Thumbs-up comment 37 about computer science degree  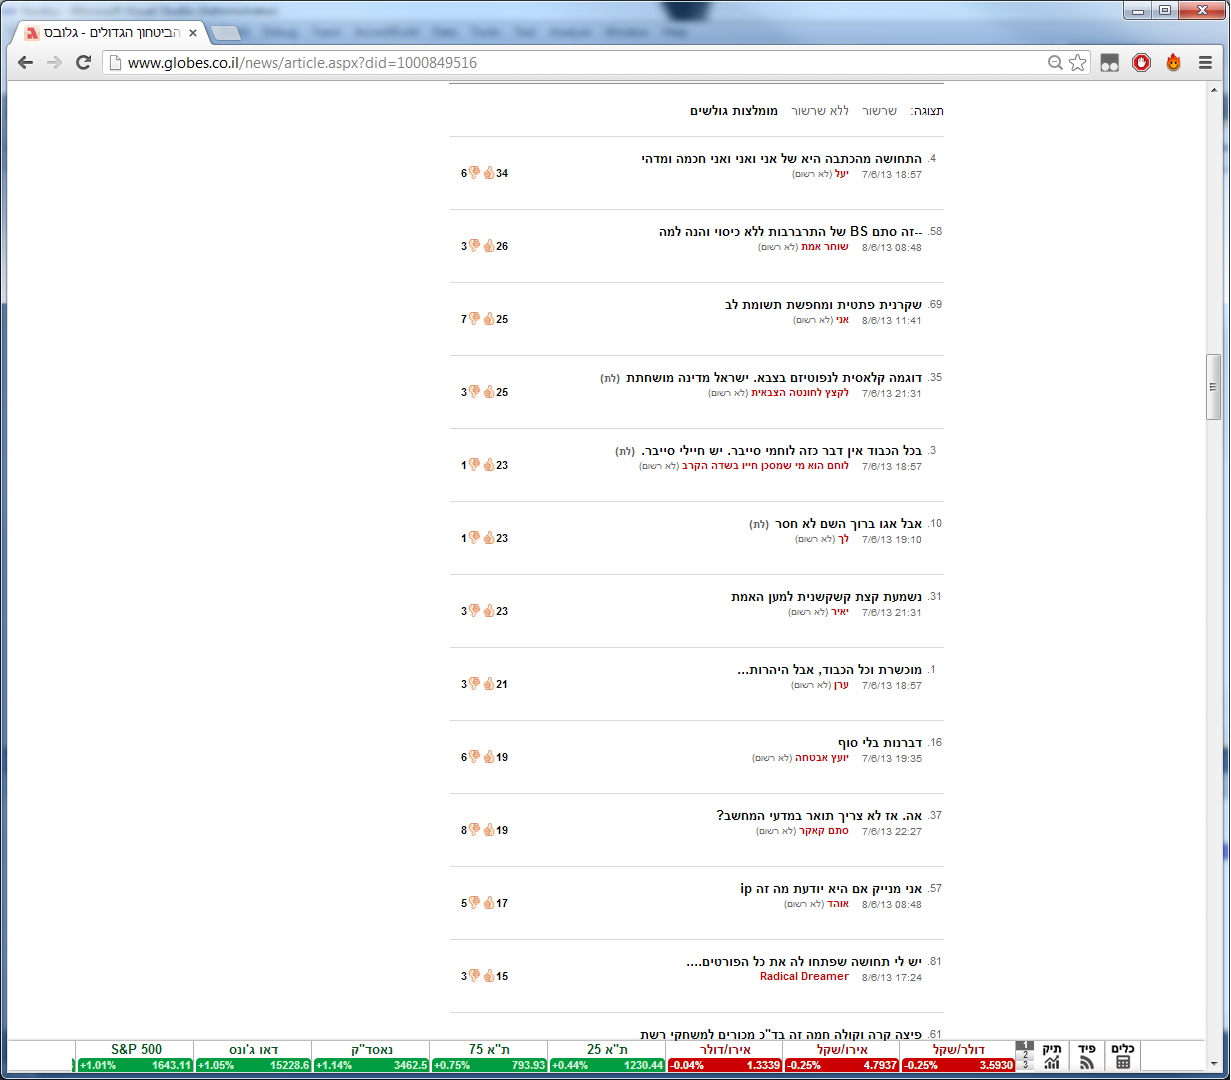(x=489, y=830)
